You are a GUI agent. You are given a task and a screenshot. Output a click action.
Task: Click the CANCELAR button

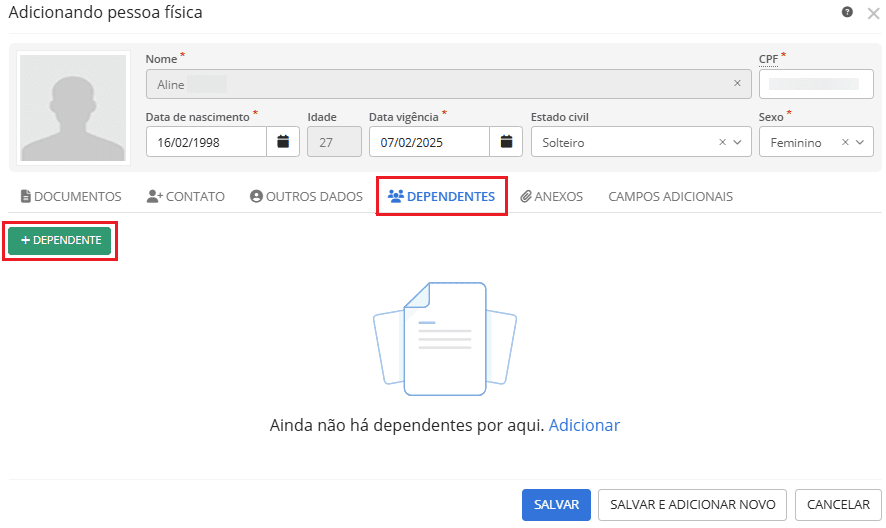[838, 504]
